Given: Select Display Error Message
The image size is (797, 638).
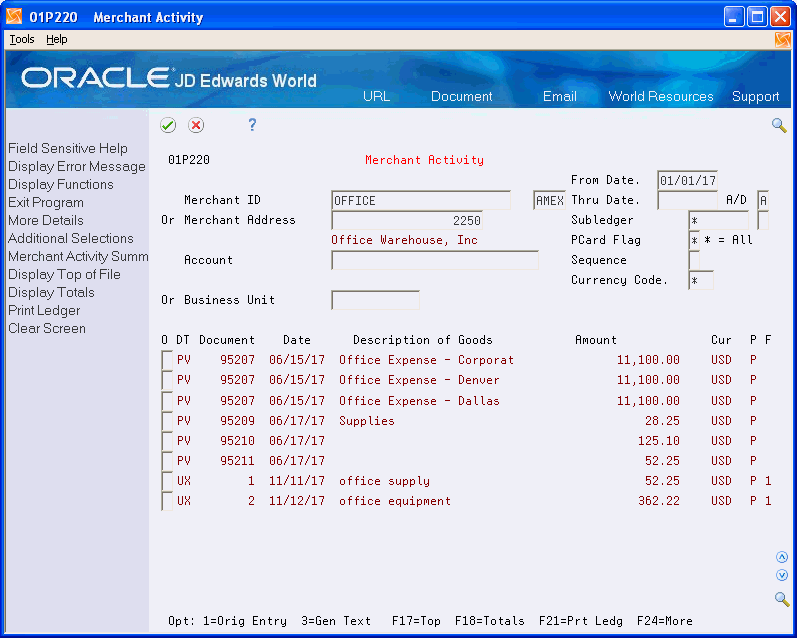Looking at the screenshot, I should 77,167.
